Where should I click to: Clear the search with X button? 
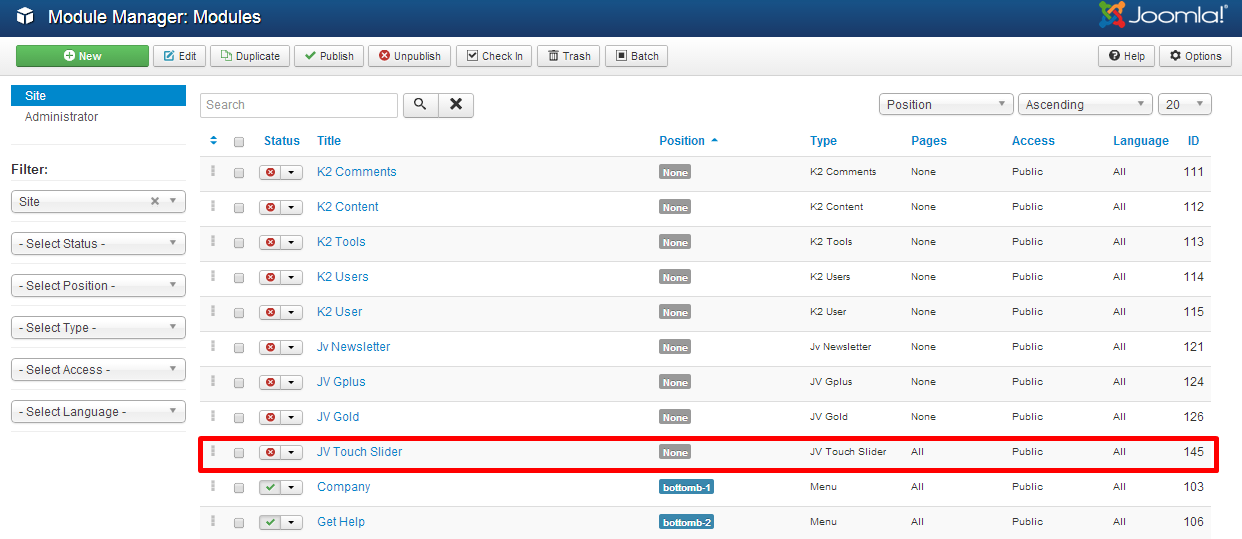click(456, 105)
